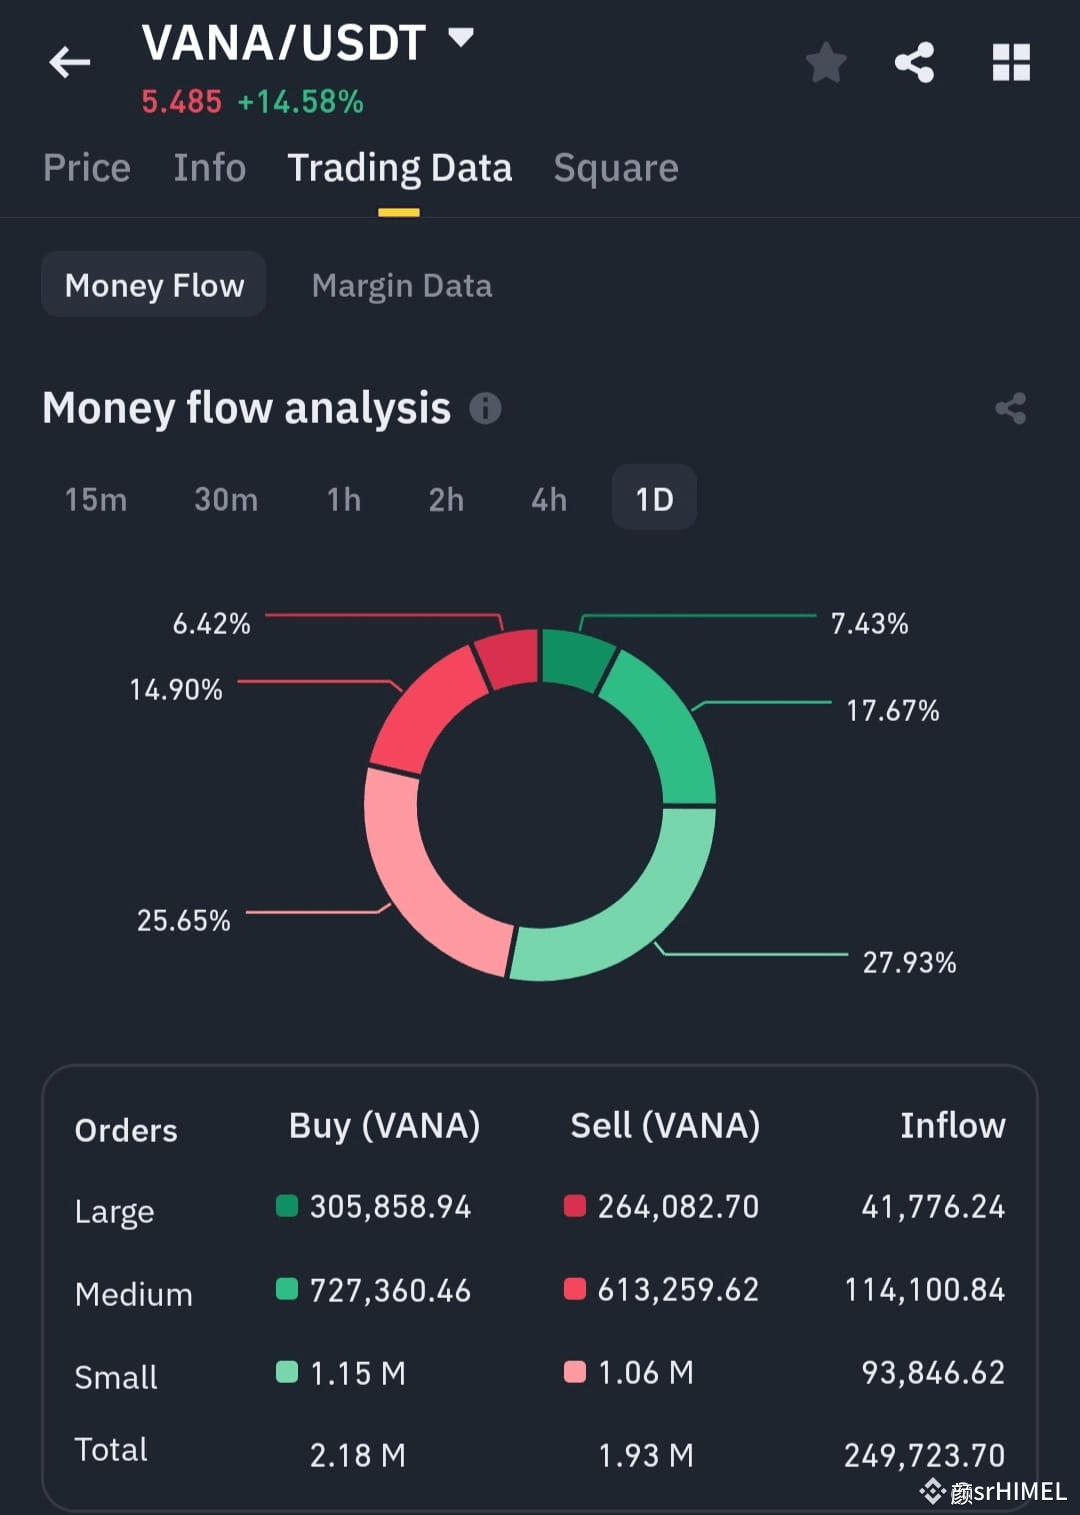Screen dimensions: 1080x1515
Task: Click the red Large sell indicator dot
Action: pyautogui.click(x=575, y=1207)
